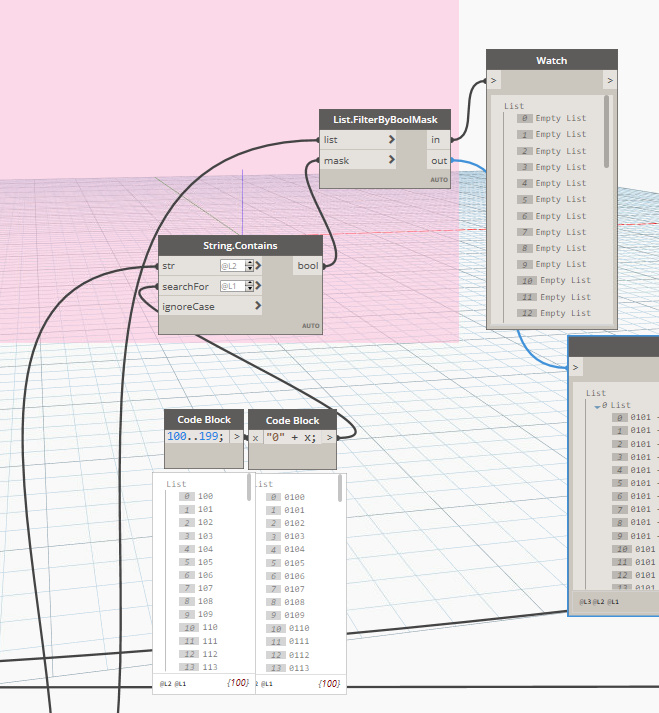
Task: Click the Watch node output port arrow
Action: (x=610, y=80)
